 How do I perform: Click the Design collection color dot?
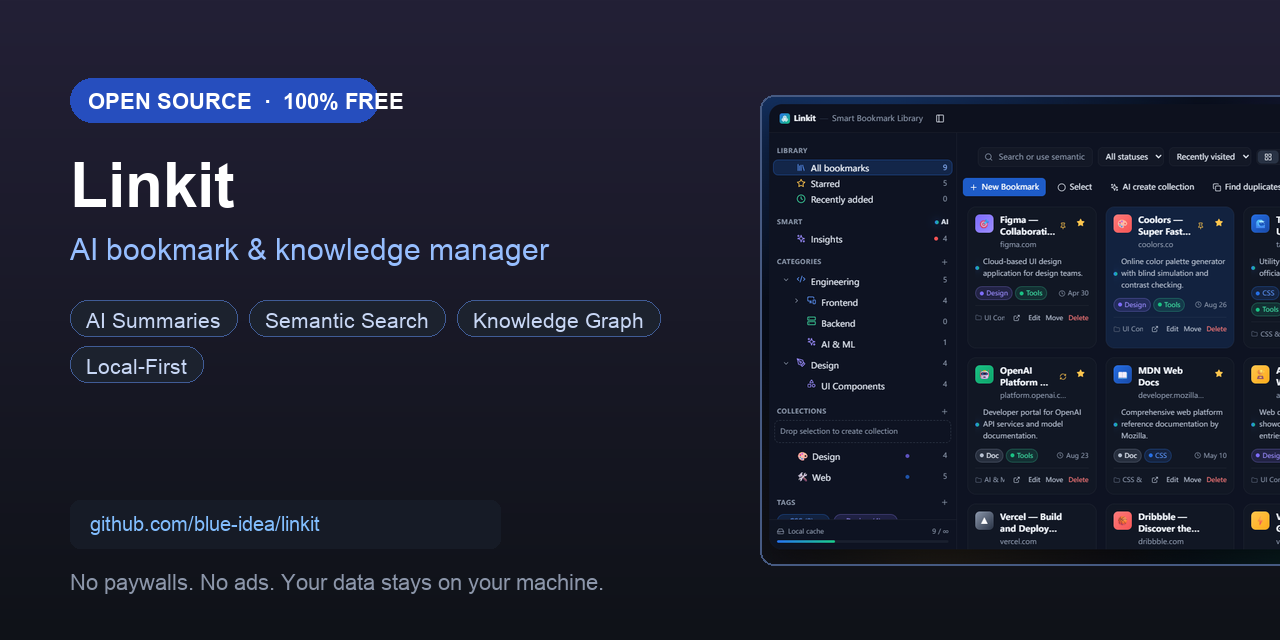click(x=907, y=456)
